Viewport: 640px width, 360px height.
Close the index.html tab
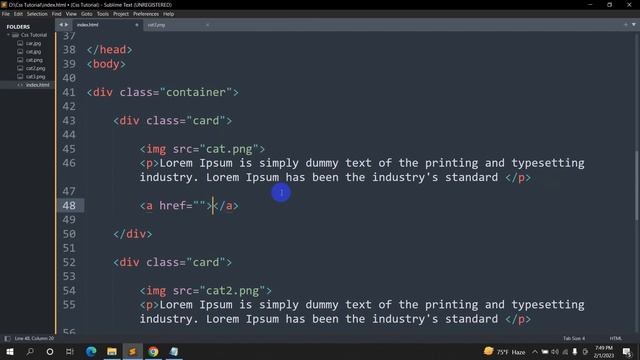click(x=137, y=25)
